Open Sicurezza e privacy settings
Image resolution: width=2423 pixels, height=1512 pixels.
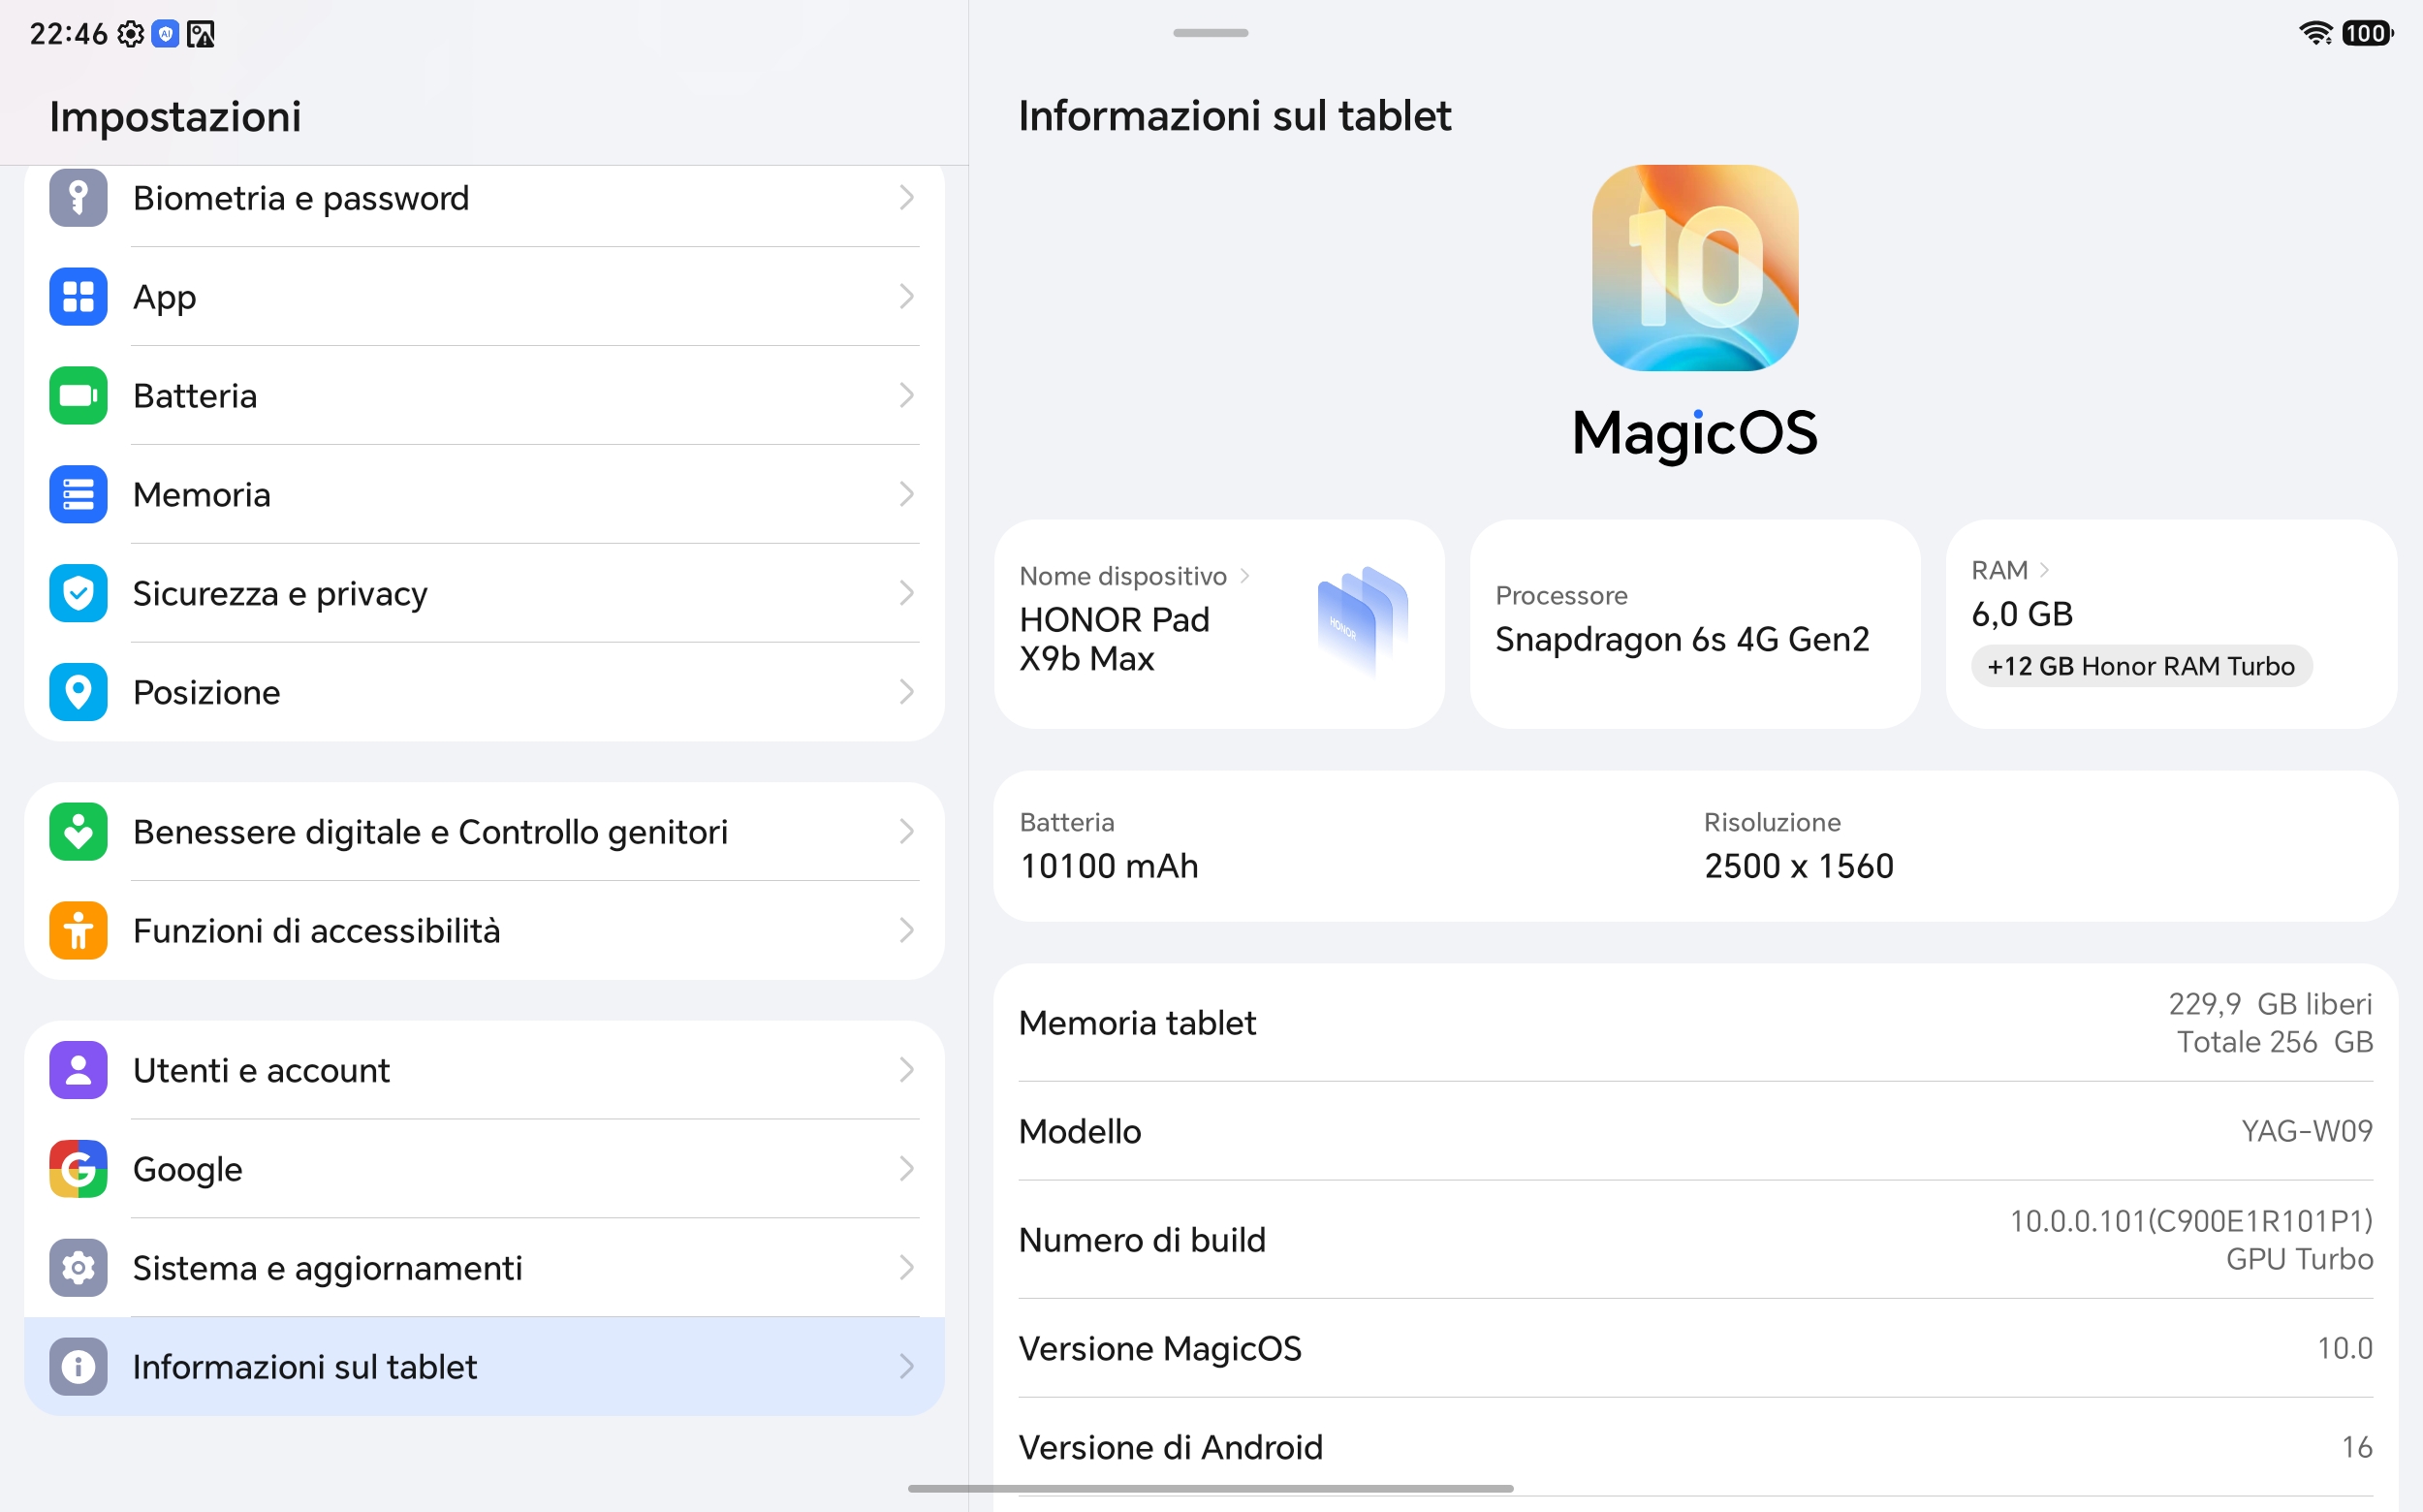pos(484,594)
